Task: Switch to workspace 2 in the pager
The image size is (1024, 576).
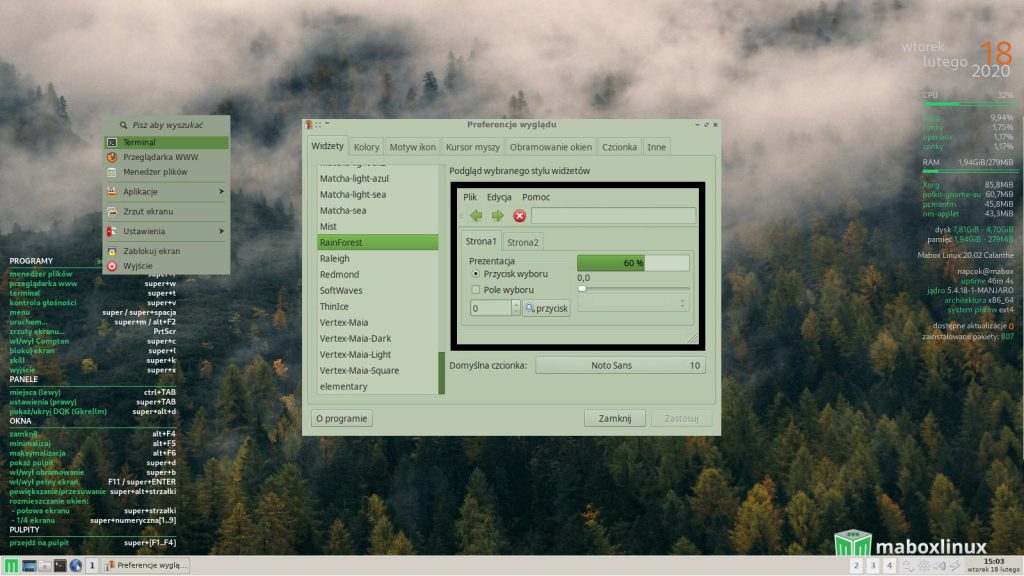Action: click(857, 566)
